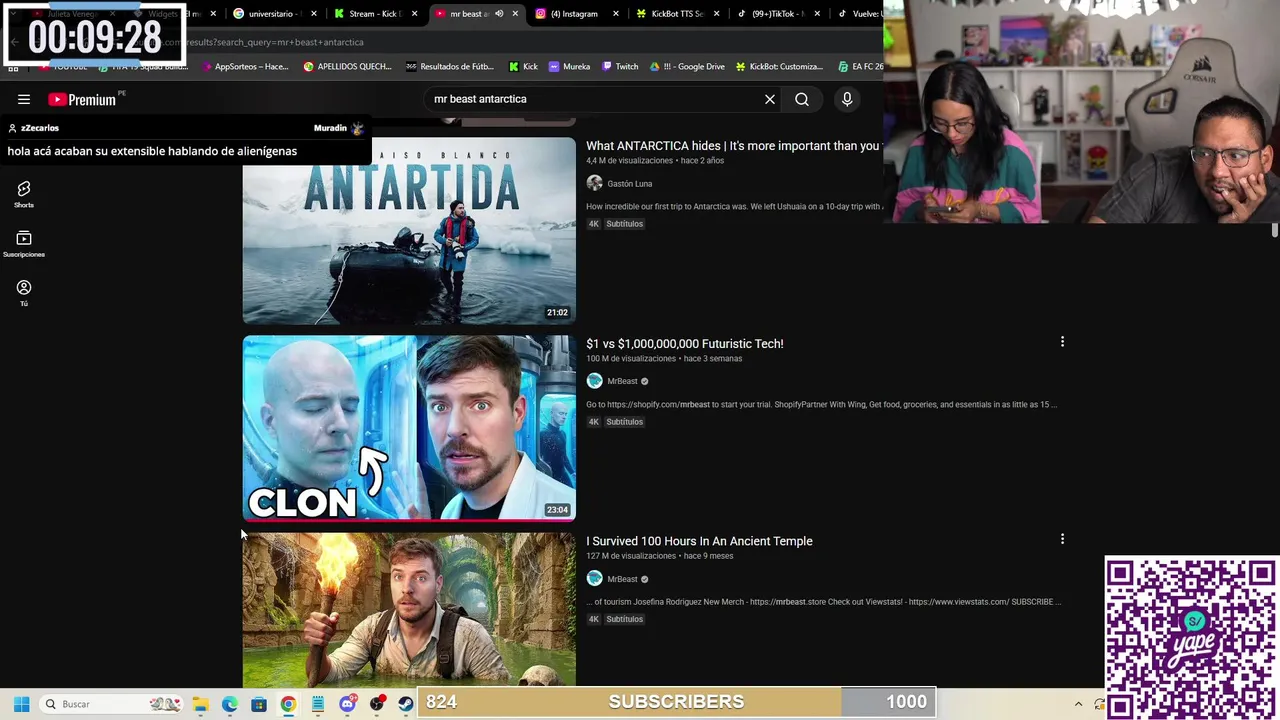The image size is (1280, 720).
Task: Show hidden system tray icons chevron
Action: (1078, 704)
